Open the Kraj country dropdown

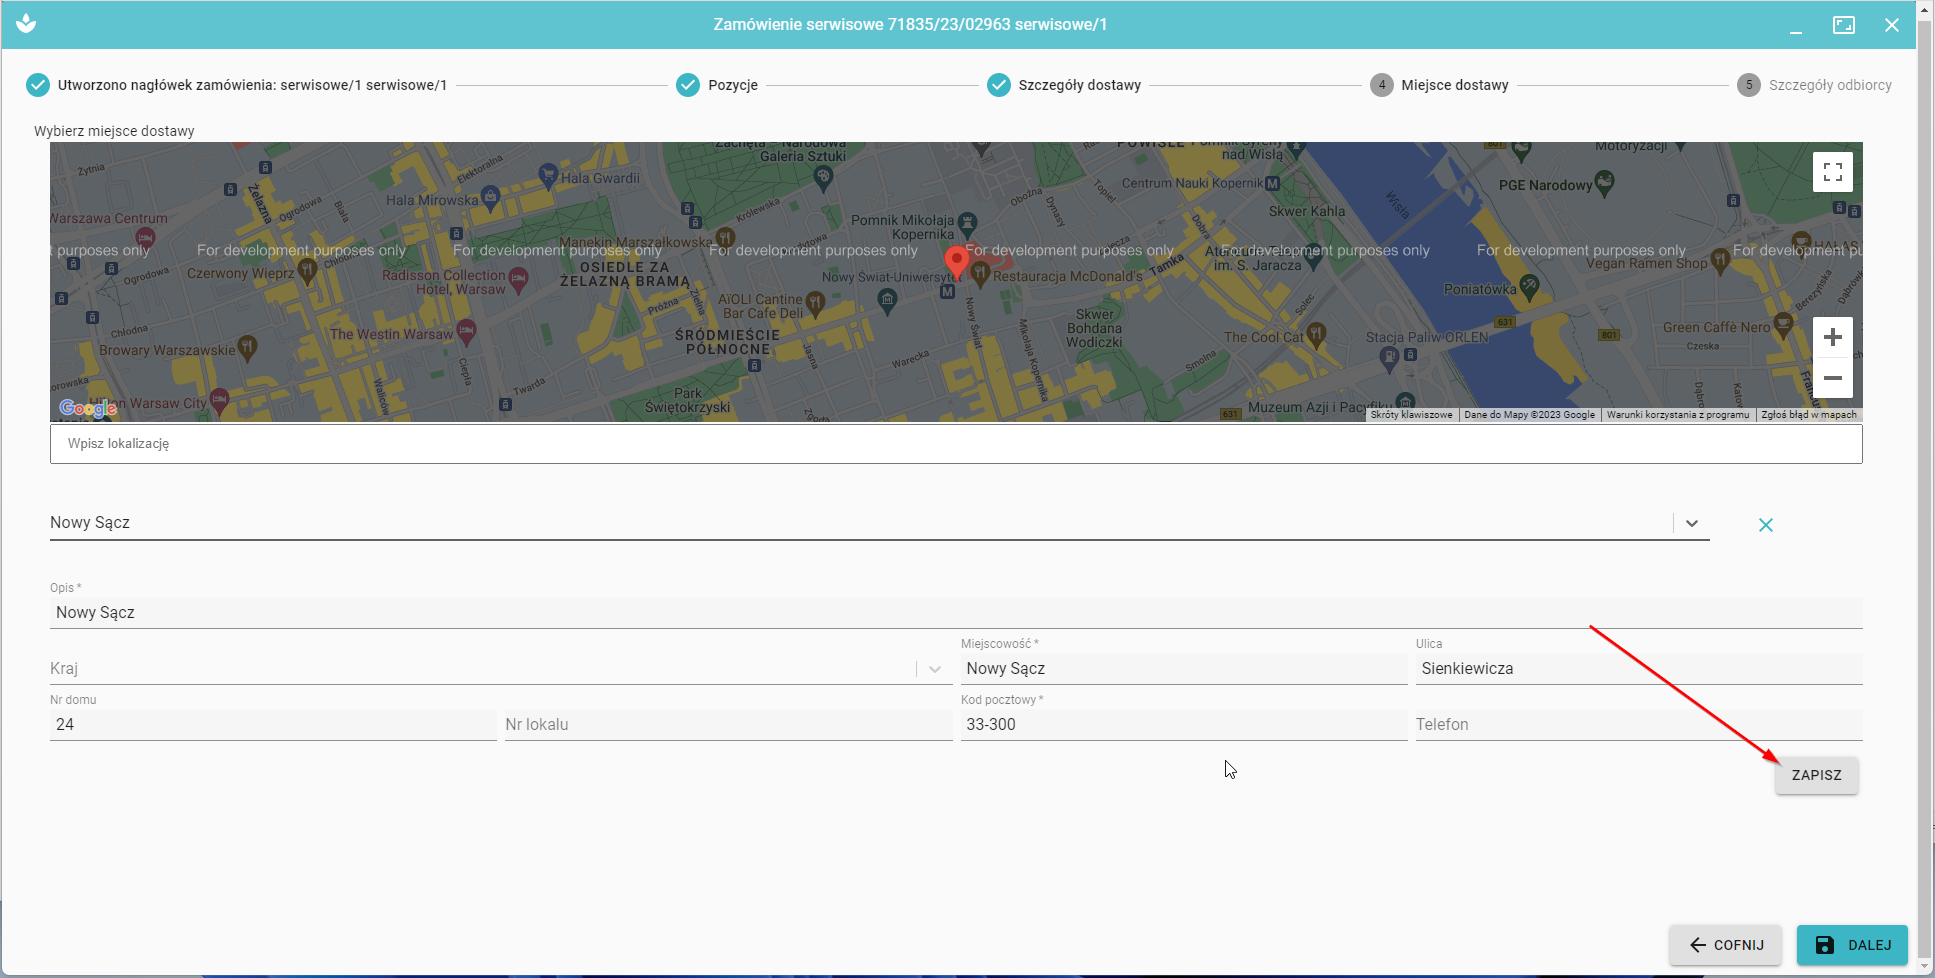934,669
